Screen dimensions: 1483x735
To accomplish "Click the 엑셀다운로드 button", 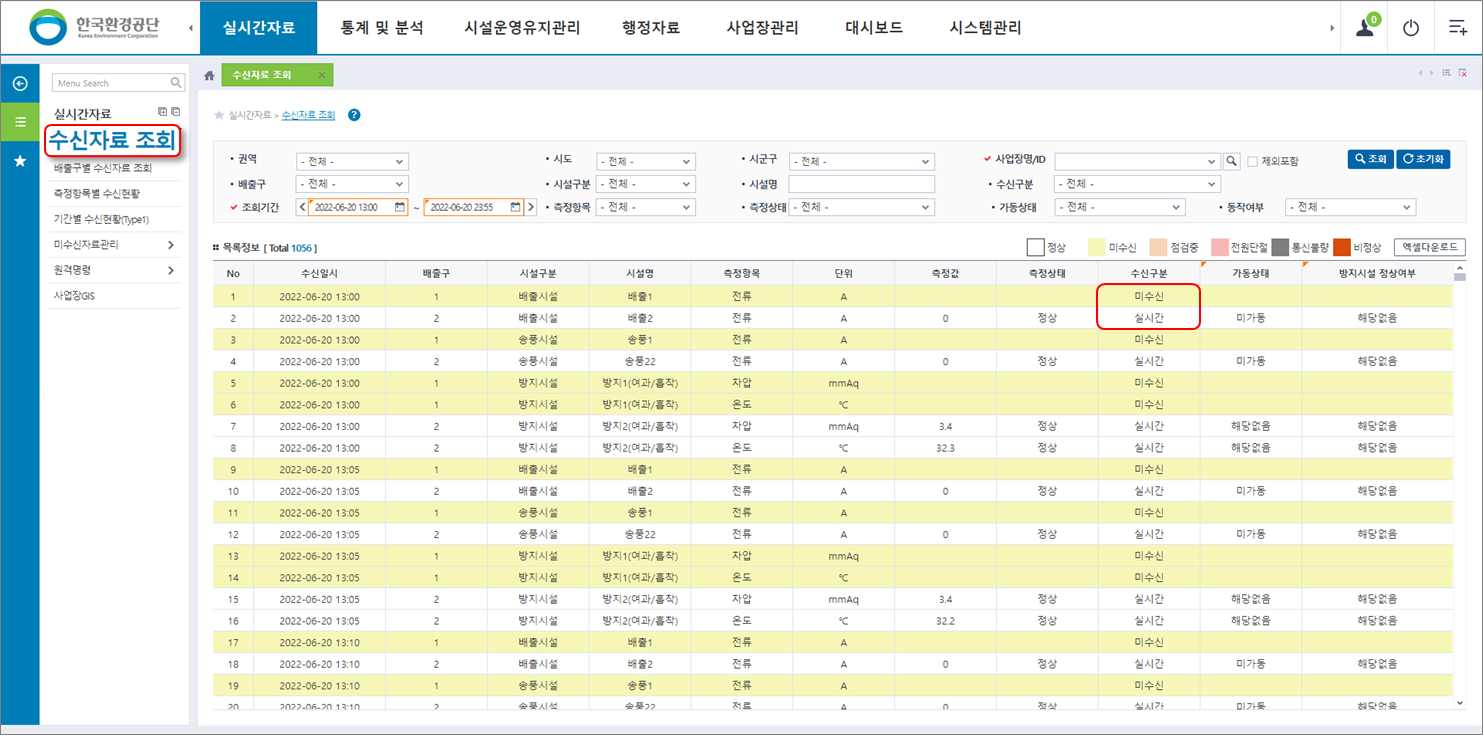I will tap(1430, 246).
